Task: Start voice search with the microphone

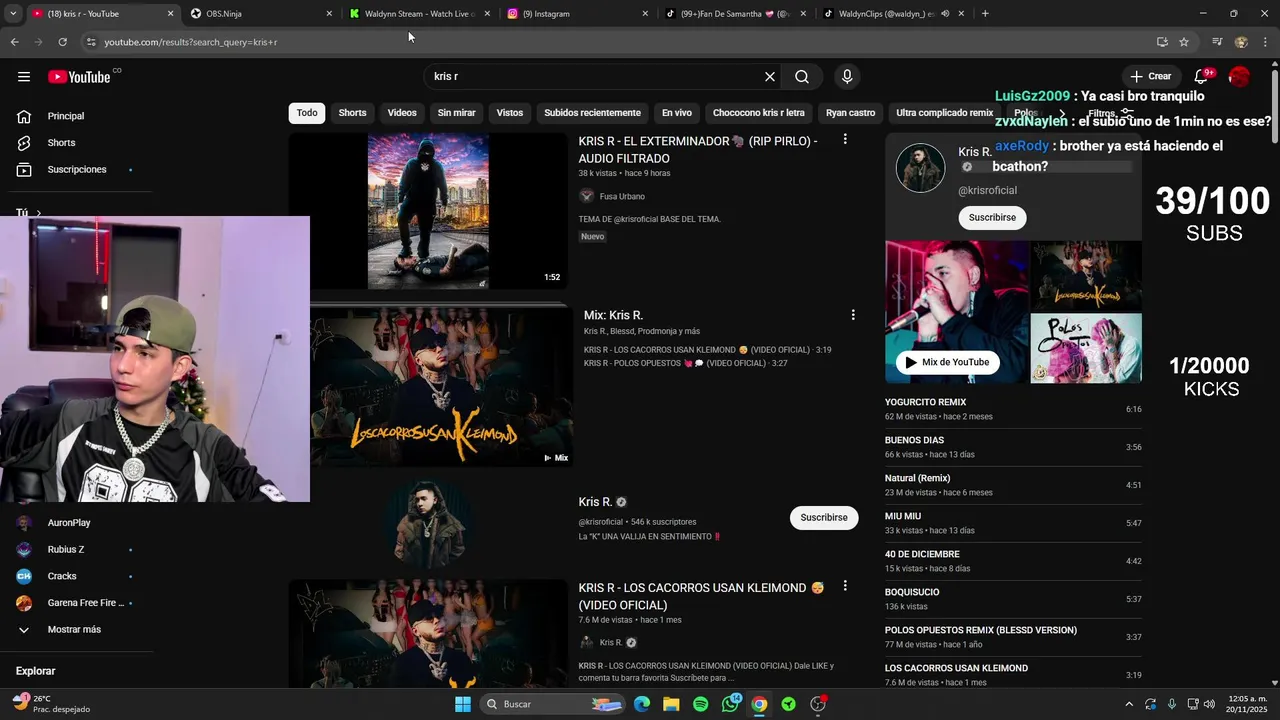Action: pyautogui.click(x=847, y=77)
